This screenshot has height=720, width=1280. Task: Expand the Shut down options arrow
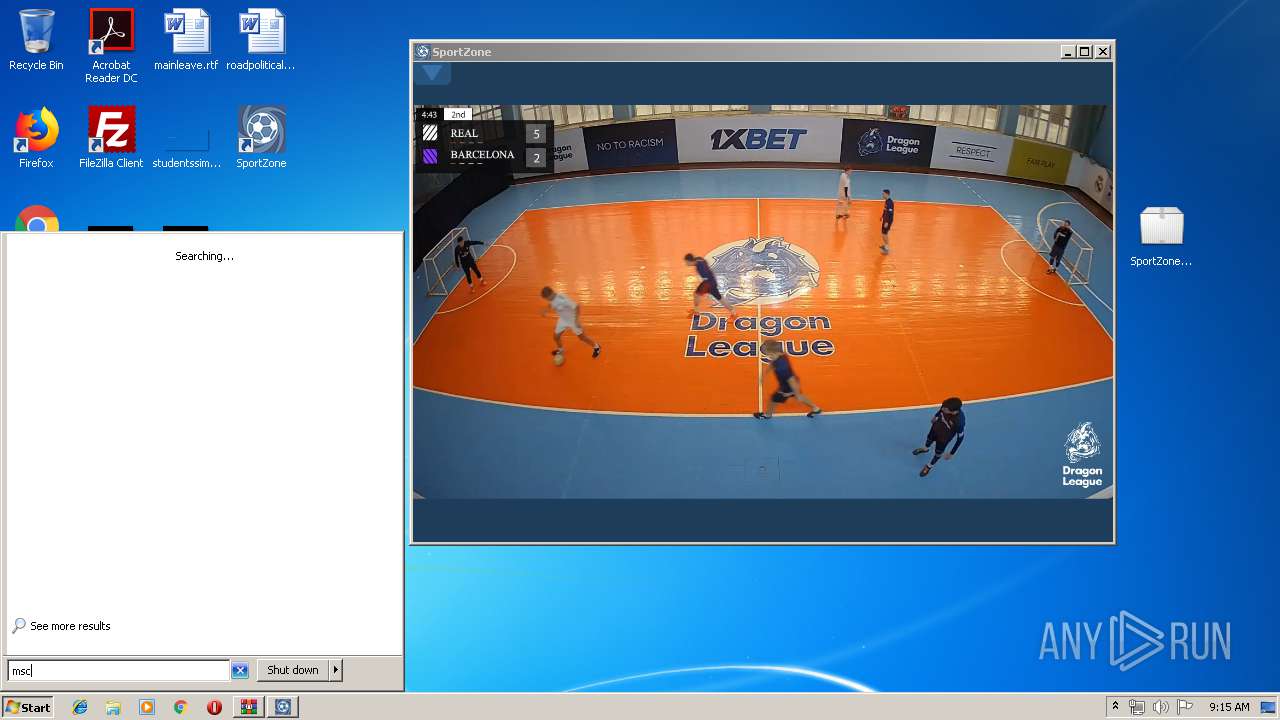(x=336, y=671)
